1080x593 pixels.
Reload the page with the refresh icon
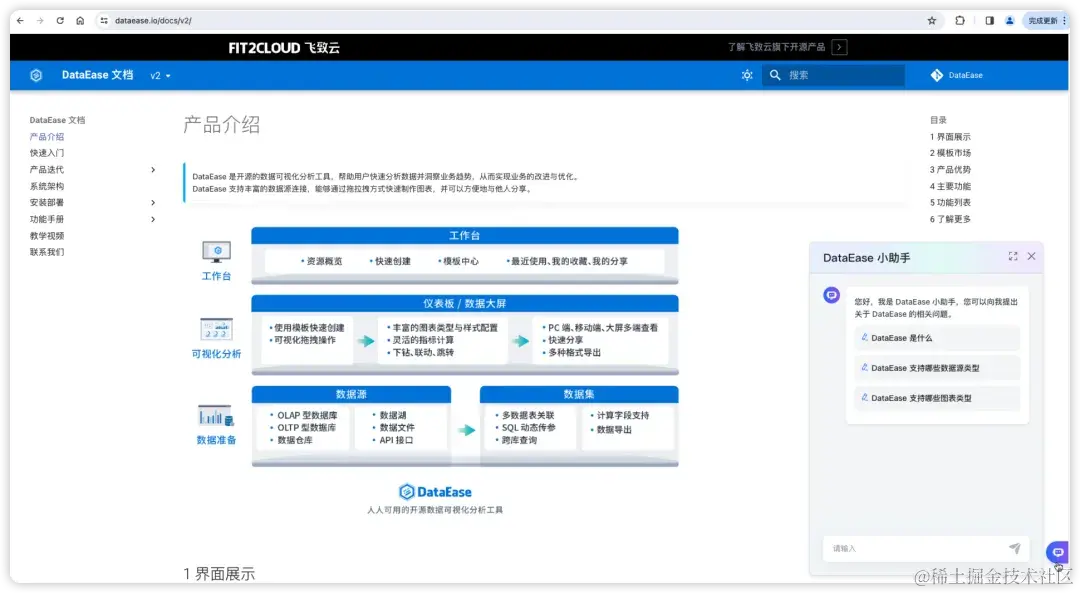point(60,21)
